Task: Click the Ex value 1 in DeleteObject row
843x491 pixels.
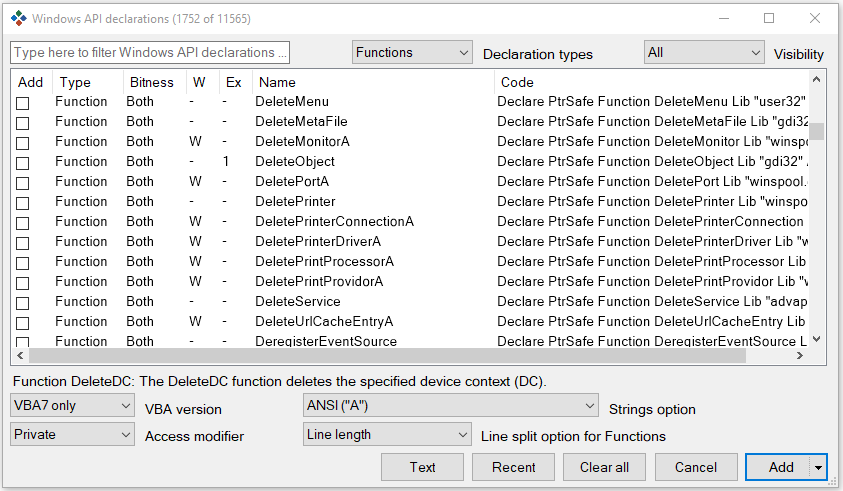Action: [226, 161]
